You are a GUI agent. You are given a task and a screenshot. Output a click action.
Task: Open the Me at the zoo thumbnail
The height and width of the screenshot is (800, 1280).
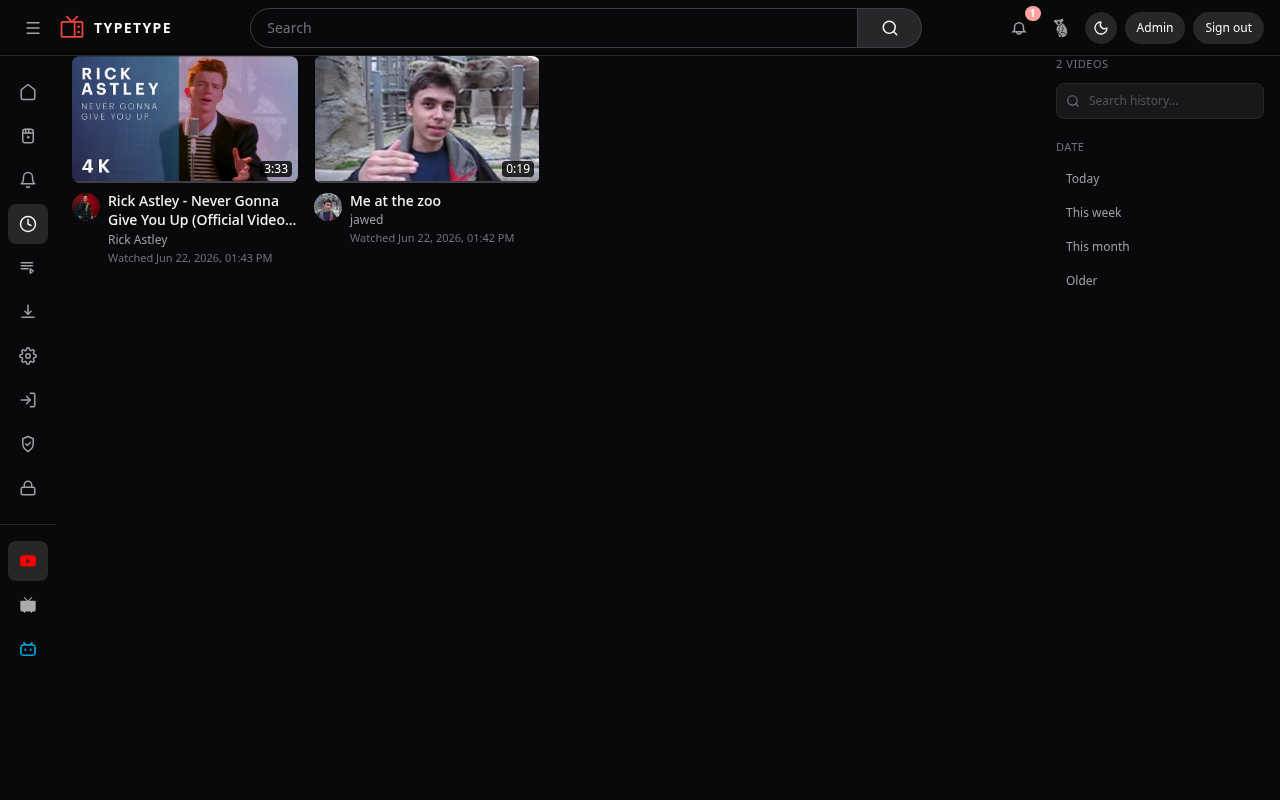(427, 119)
